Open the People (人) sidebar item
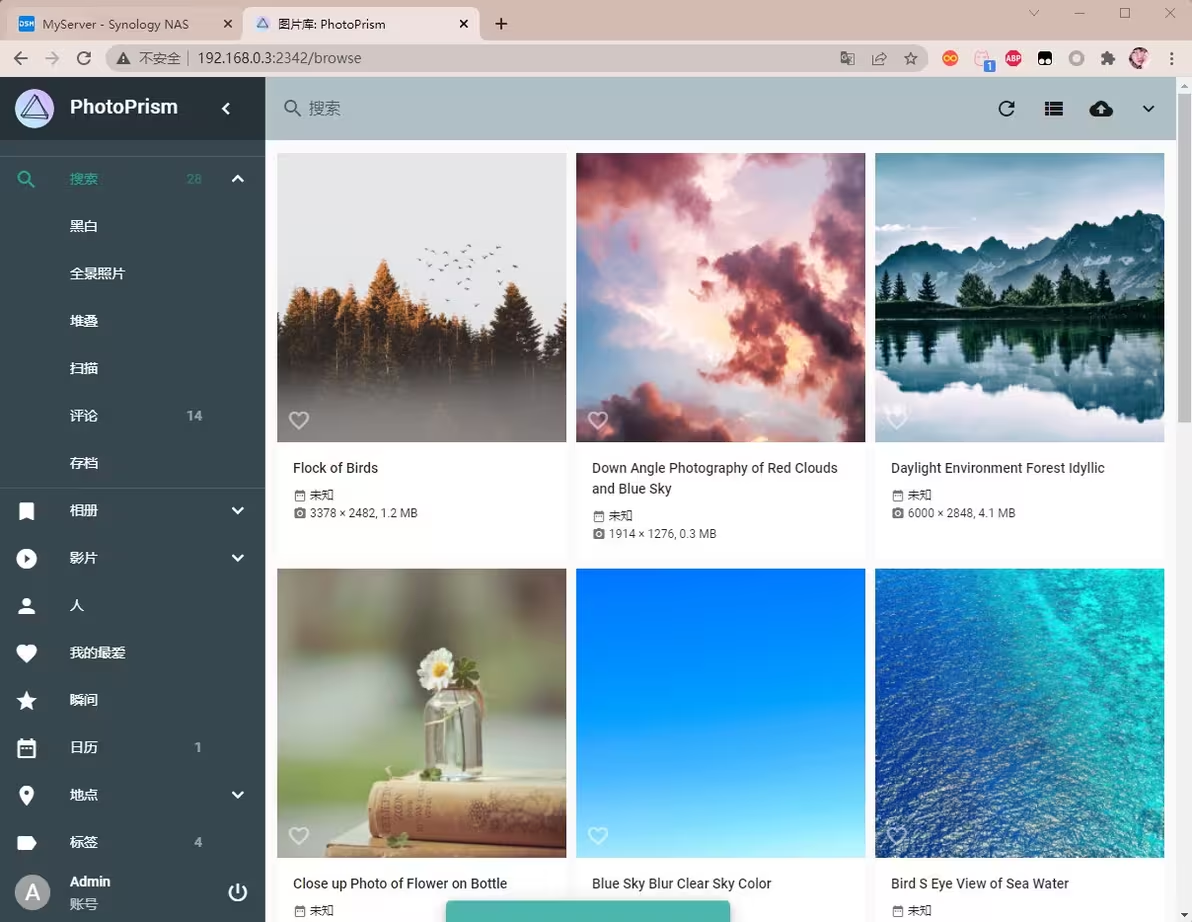Screen dimensions: 1192x922 coord(77,605)
